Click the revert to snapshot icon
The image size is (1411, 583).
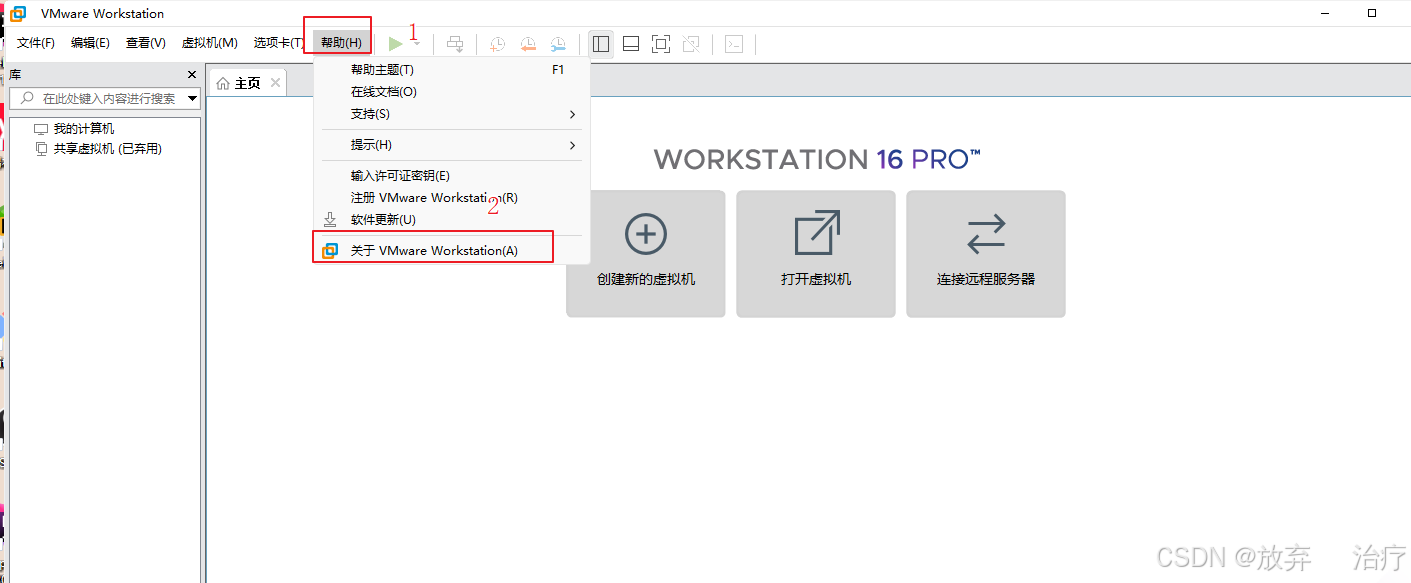pyautogui.click(x=527, y=43)
